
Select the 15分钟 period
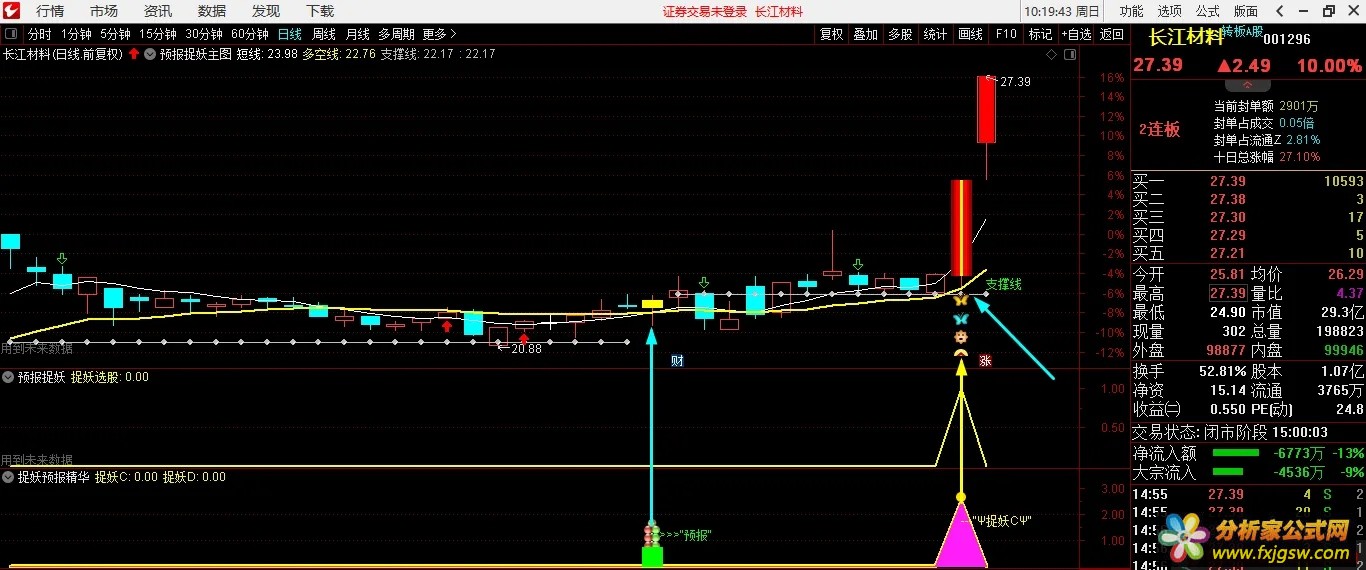point(159,33)
